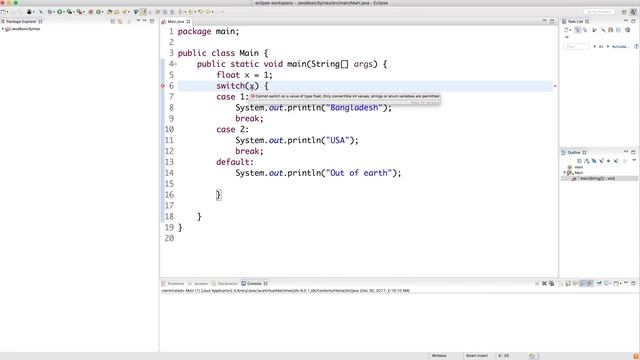
Task: Switch to the Declaration tab
Action: click(225, 283)
